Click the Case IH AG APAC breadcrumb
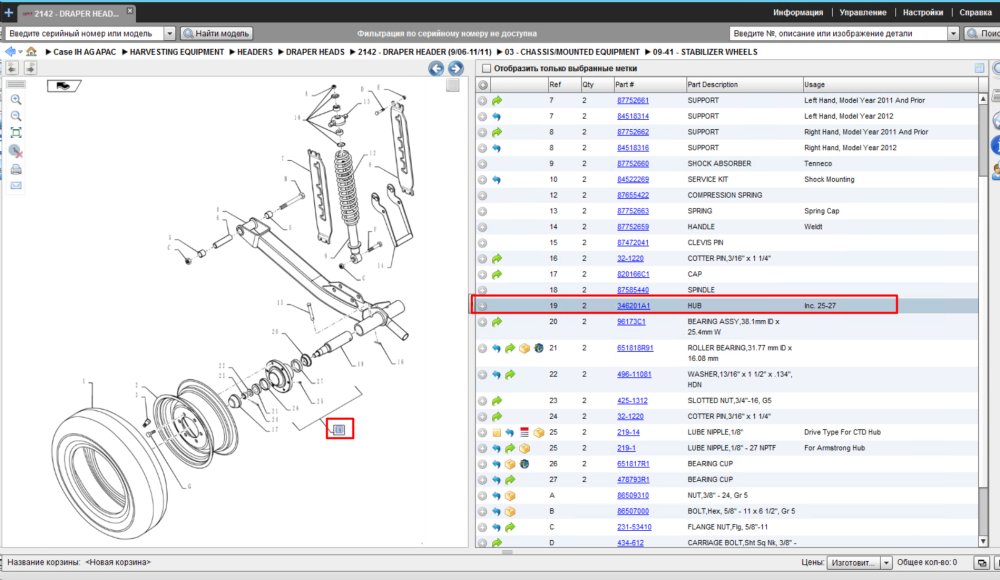The image size is (1000, 580). [84, 52]
